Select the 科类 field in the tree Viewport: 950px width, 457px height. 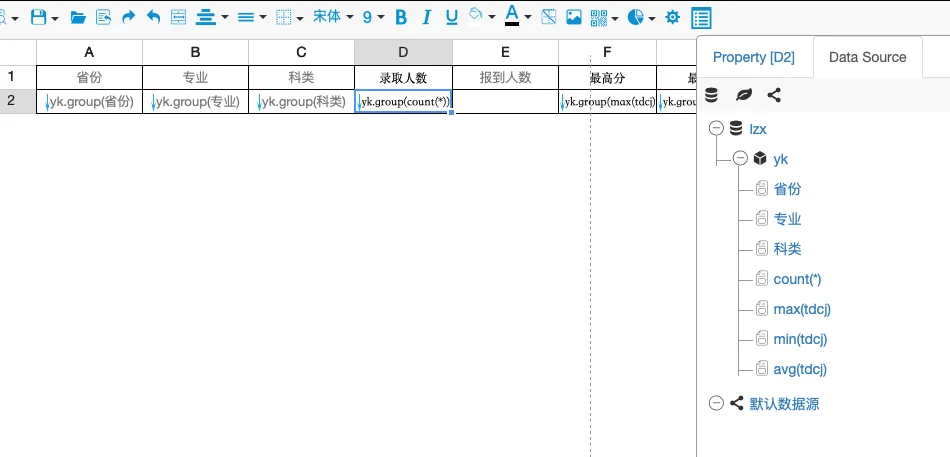click(x=787, y=249)
